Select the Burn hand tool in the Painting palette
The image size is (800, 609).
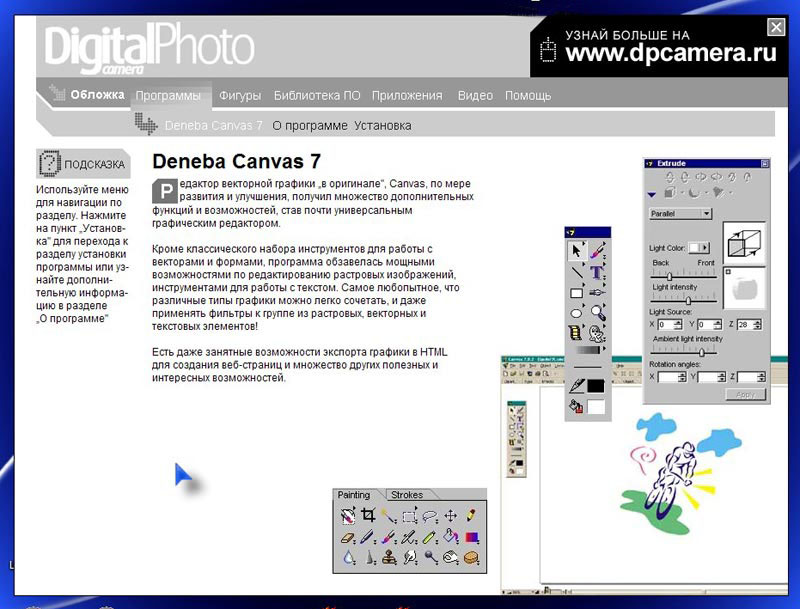tap(451, 557)
